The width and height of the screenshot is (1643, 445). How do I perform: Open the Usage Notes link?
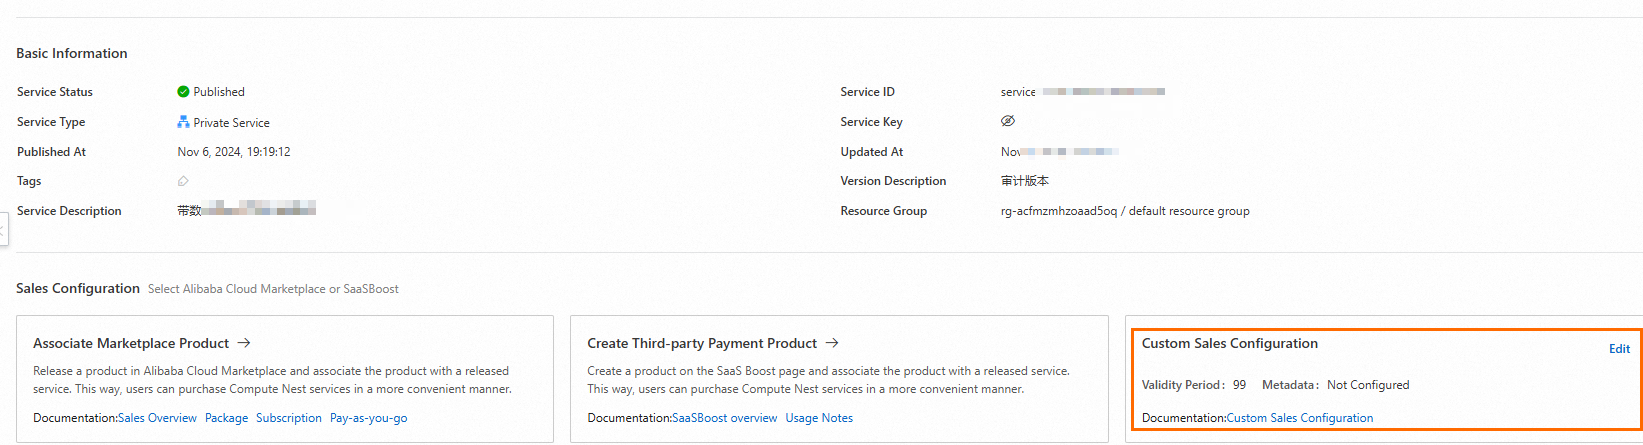[819, 418]
